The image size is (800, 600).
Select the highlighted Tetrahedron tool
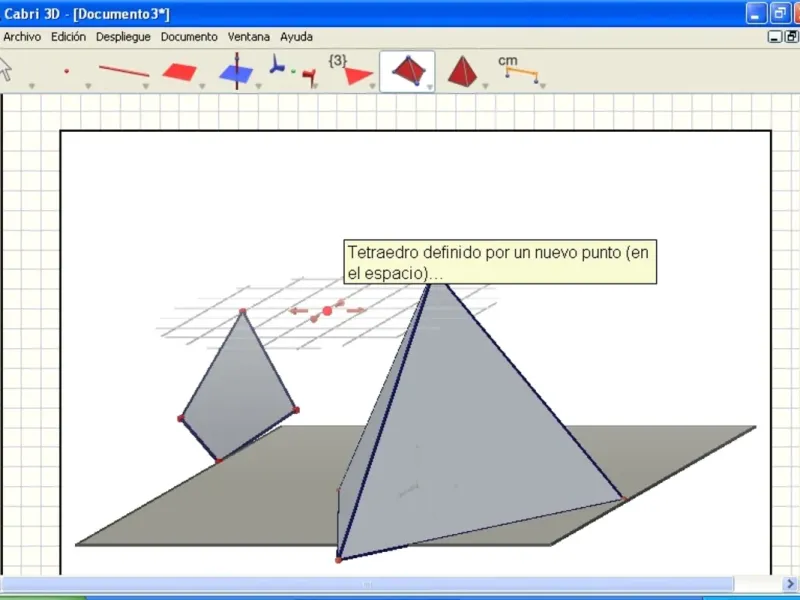click(408, 70)
